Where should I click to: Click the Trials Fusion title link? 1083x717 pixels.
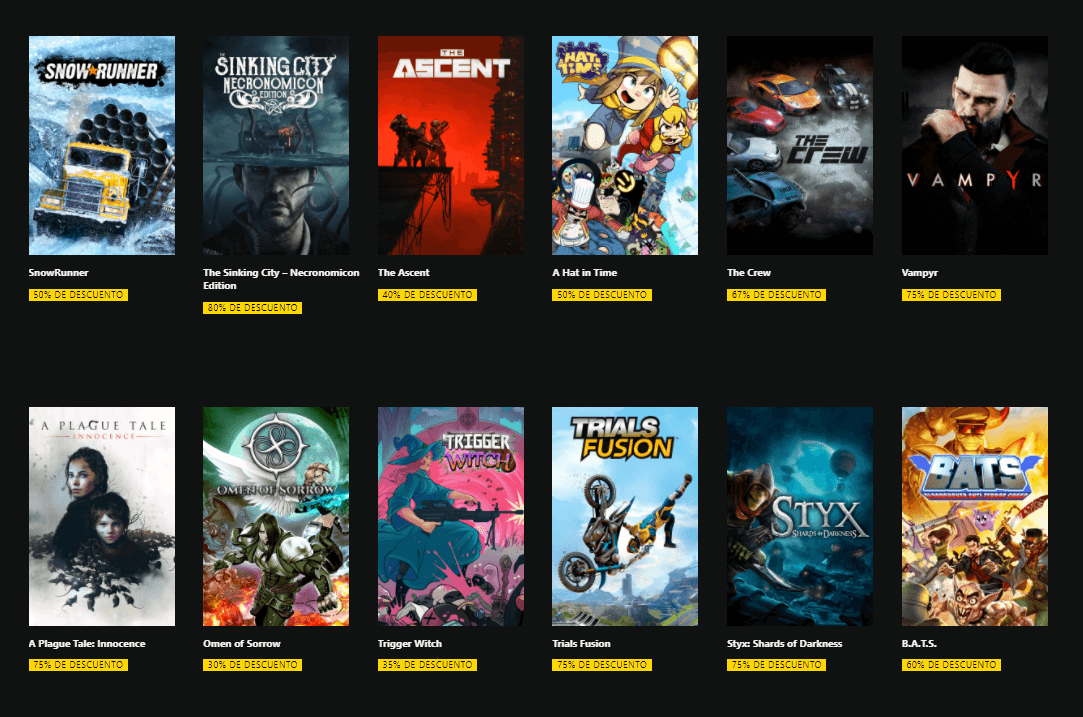point(581,644)
